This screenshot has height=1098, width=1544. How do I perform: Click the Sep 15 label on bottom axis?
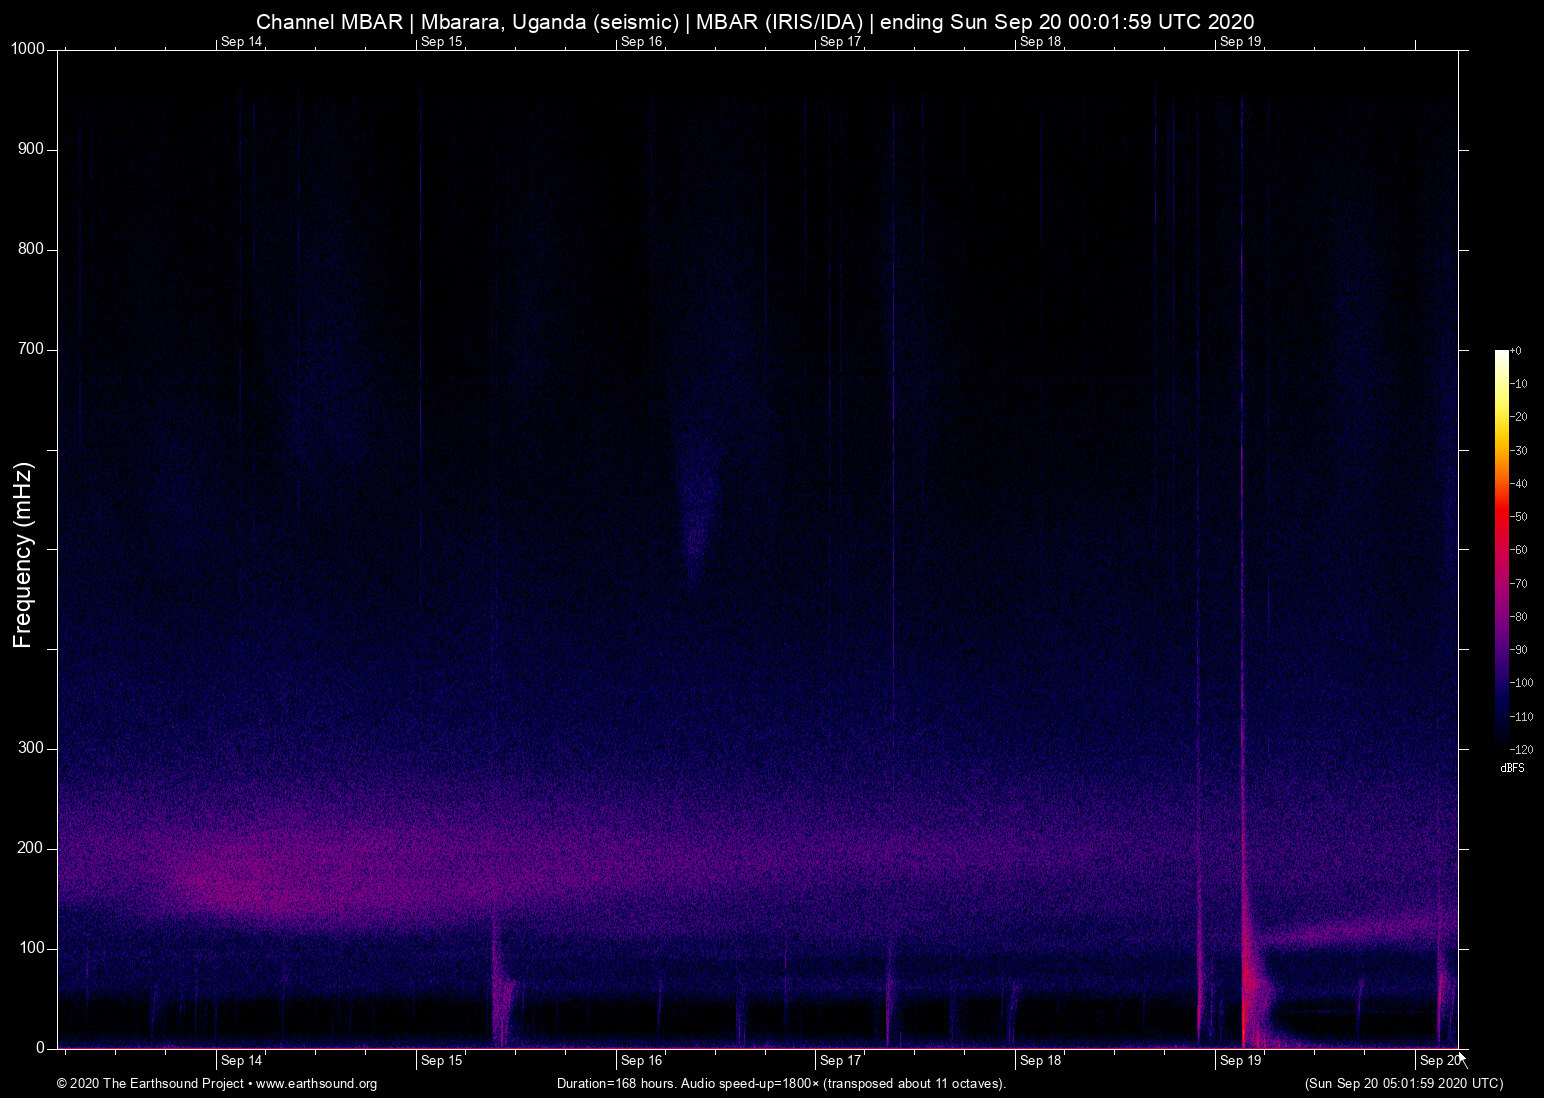(441, 1061)
